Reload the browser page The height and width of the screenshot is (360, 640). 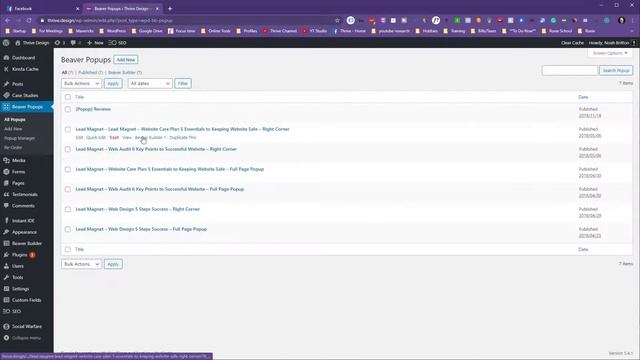(x=29, y=20)
